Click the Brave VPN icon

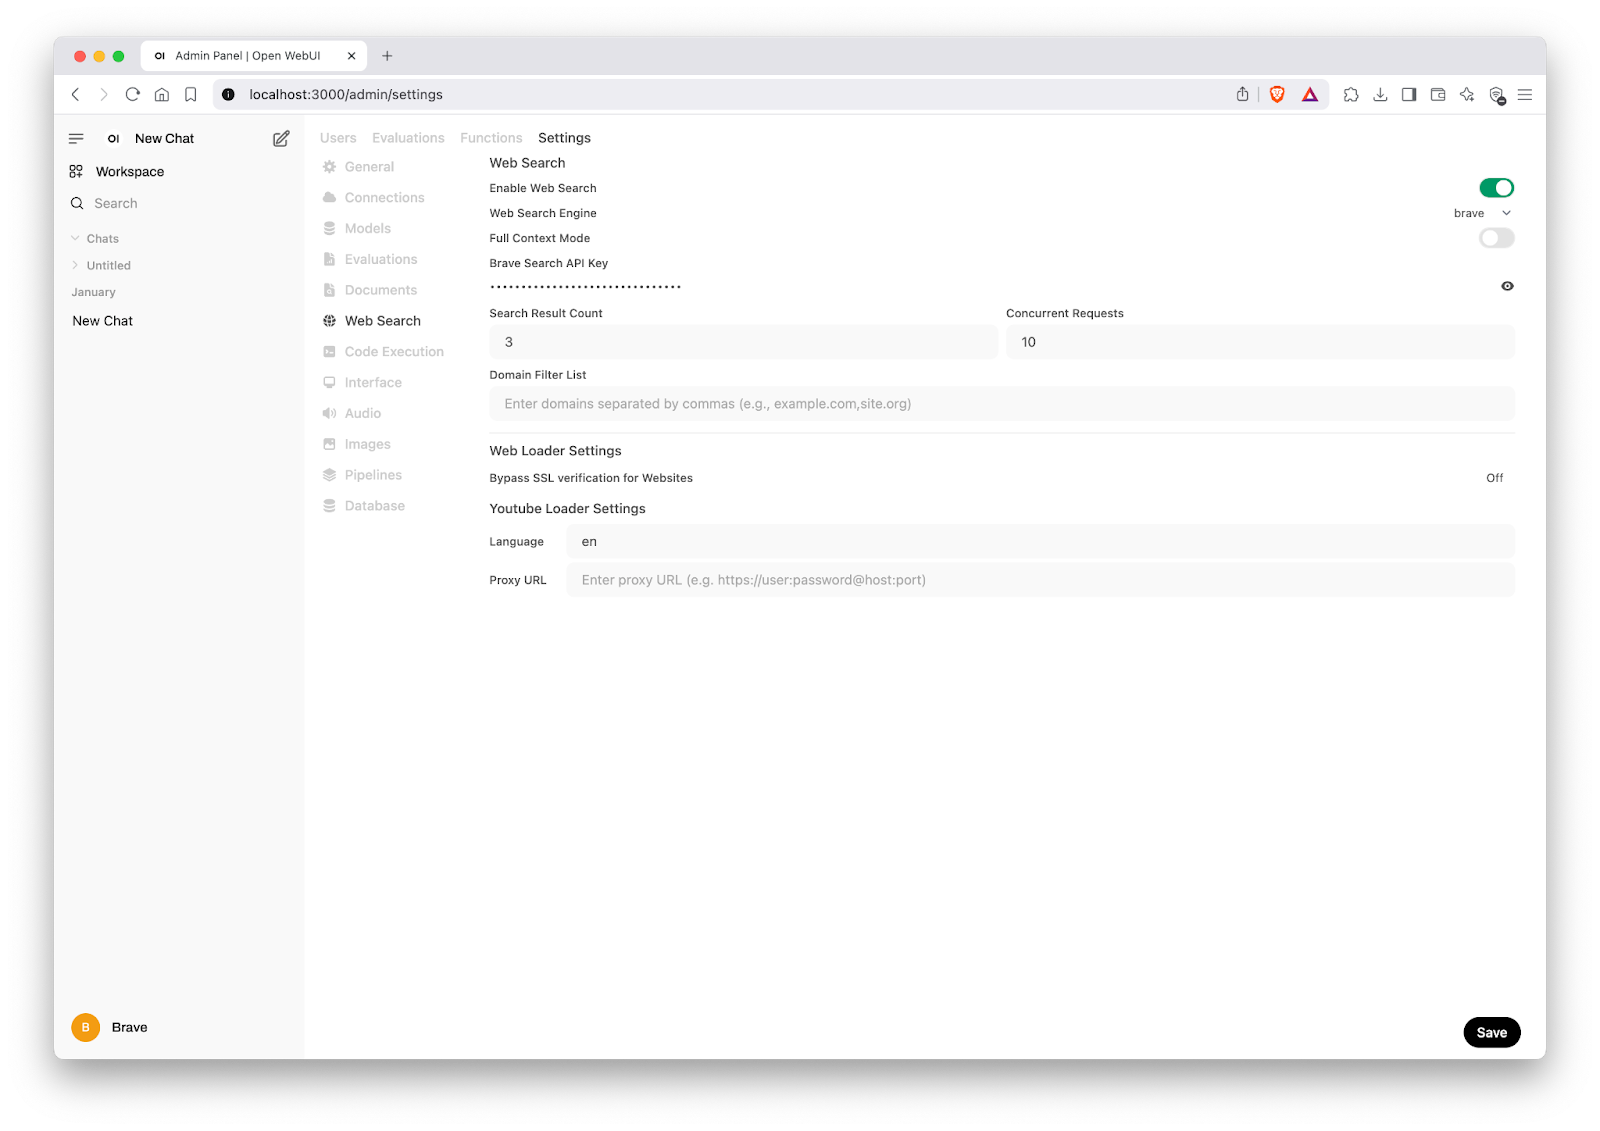[1497, 95]
